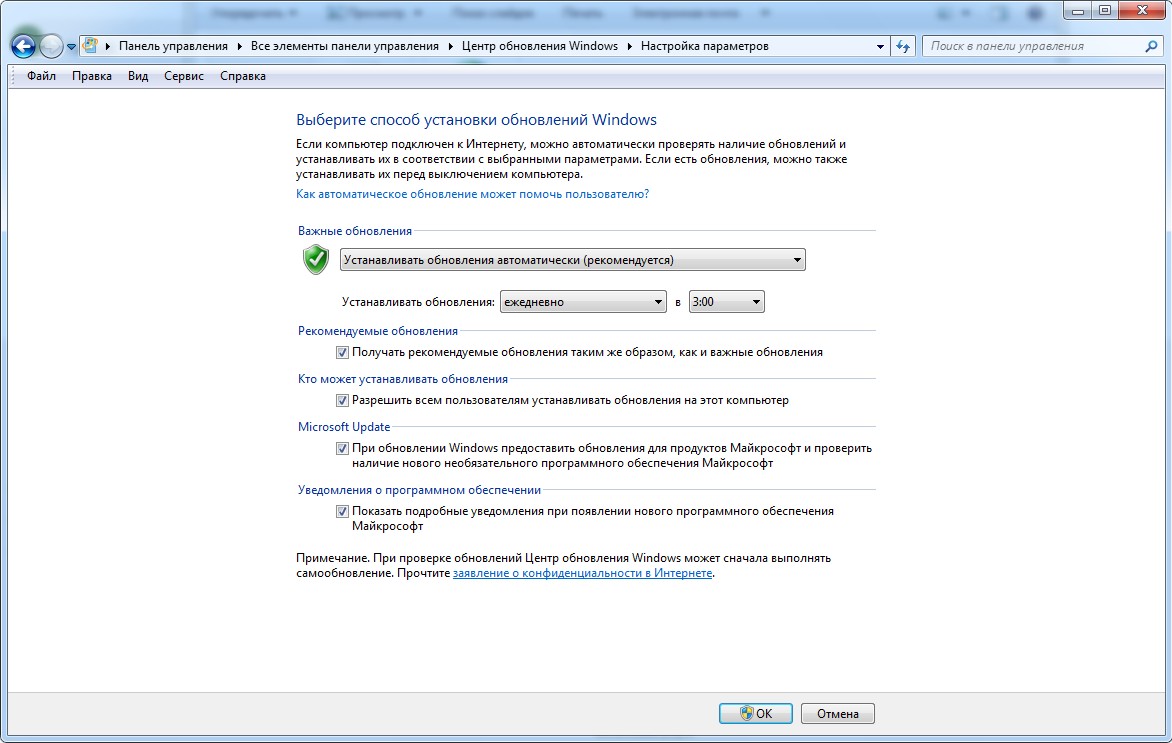Open the Вид menu
The image size is (1172, 743).
coord(138,76)
